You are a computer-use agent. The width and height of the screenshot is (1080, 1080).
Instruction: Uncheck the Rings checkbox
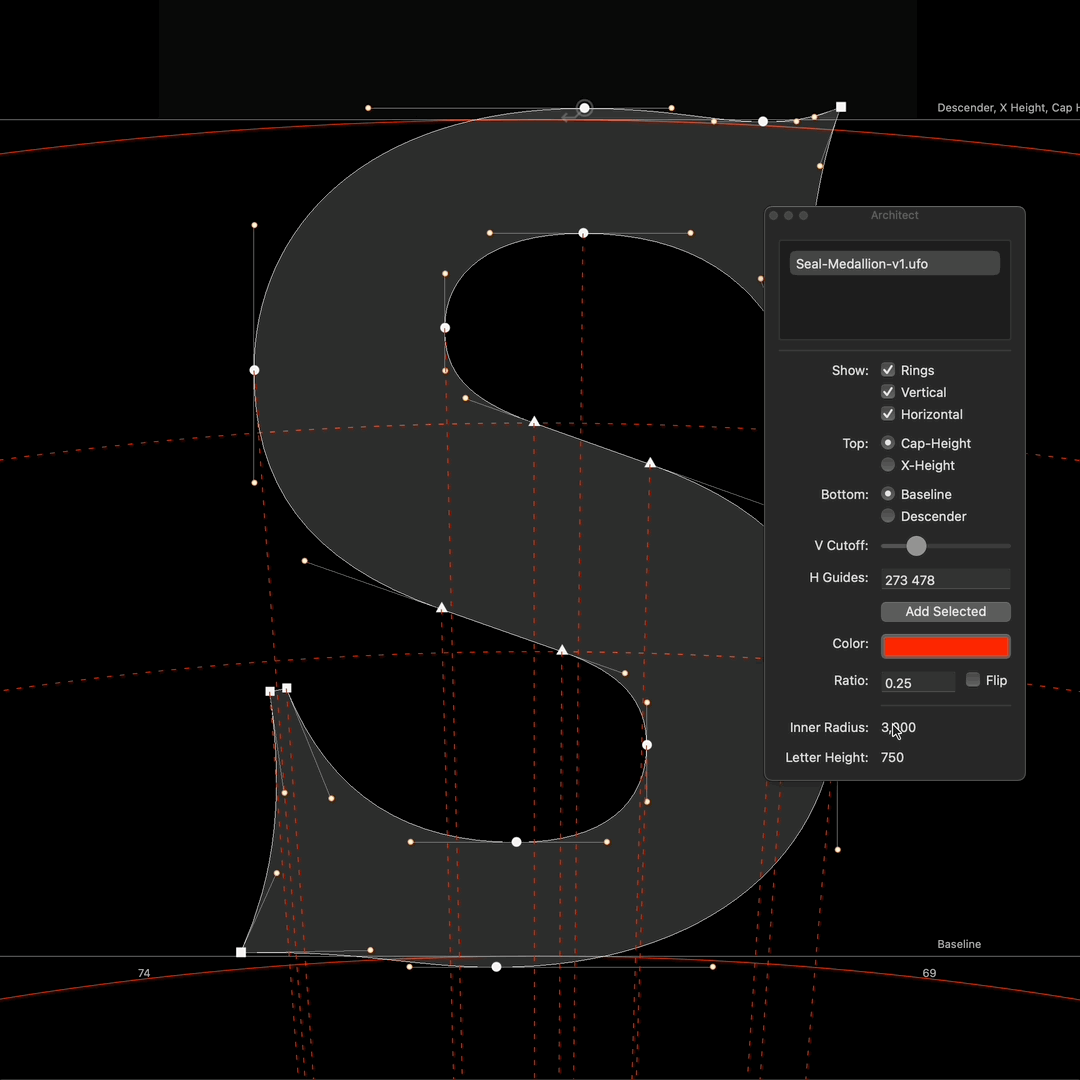coord(888,370)
